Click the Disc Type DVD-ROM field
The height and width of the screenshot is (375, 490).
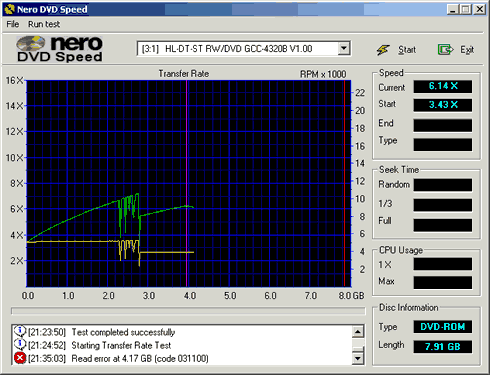tap(443, 327)
